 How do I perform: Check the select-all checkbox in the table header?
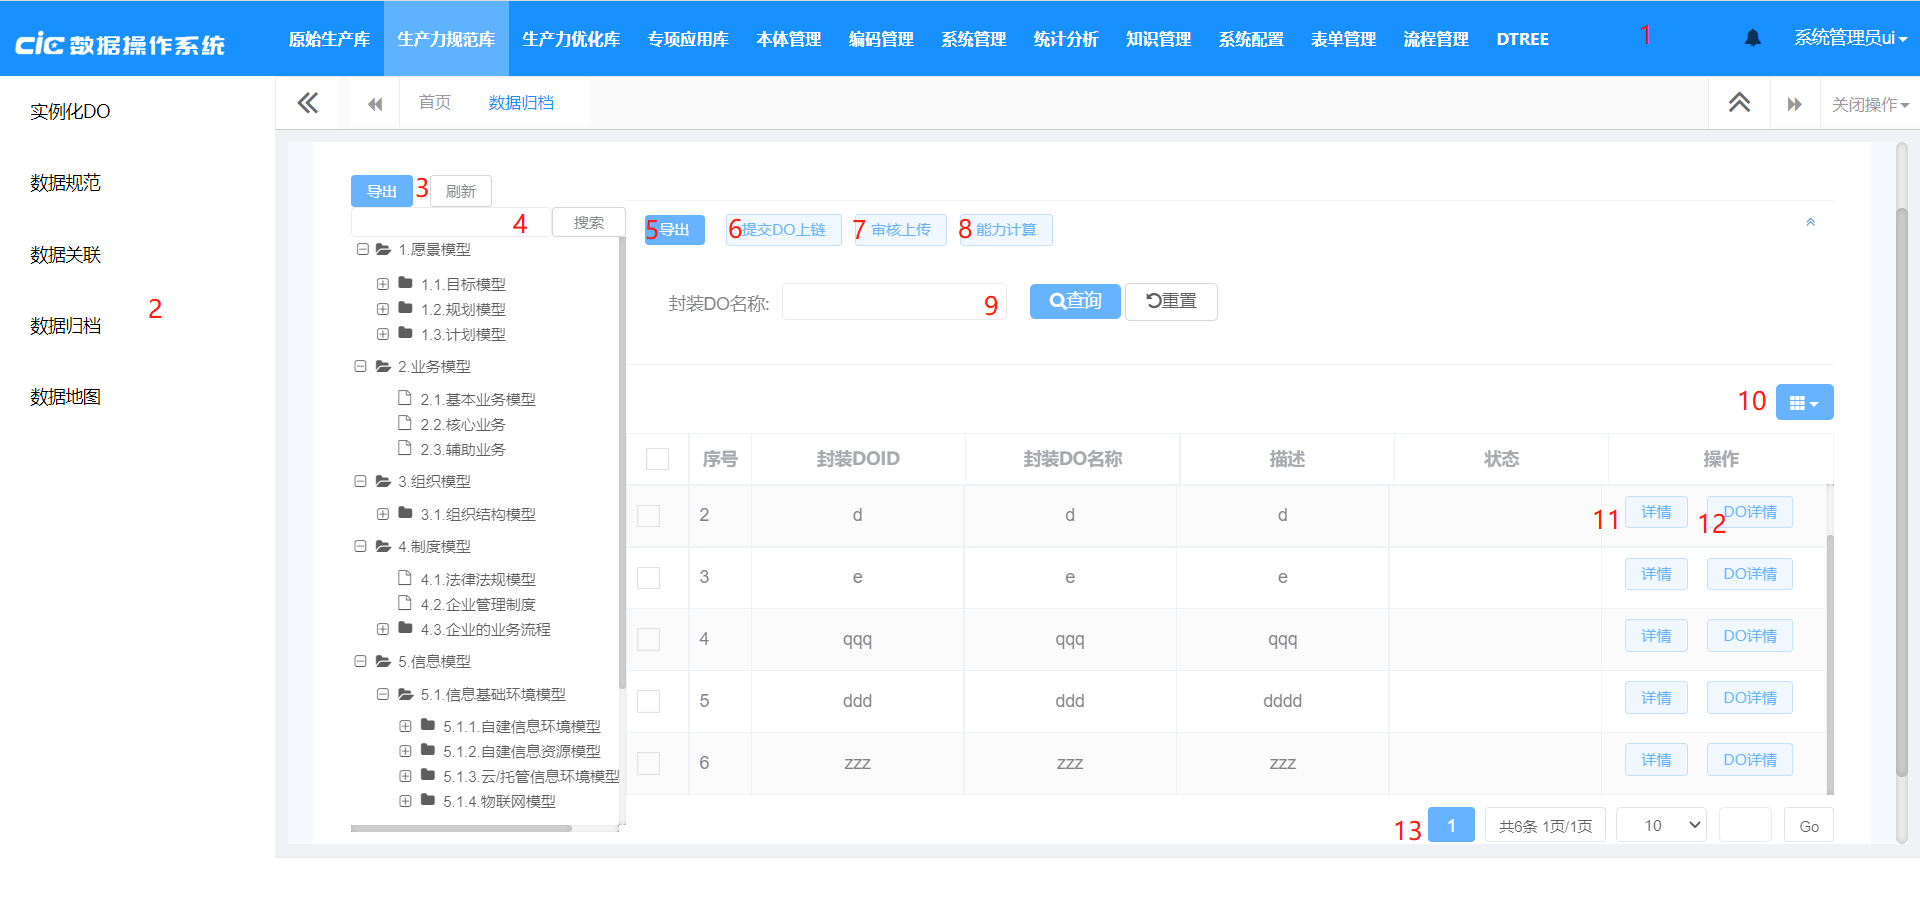658,458
